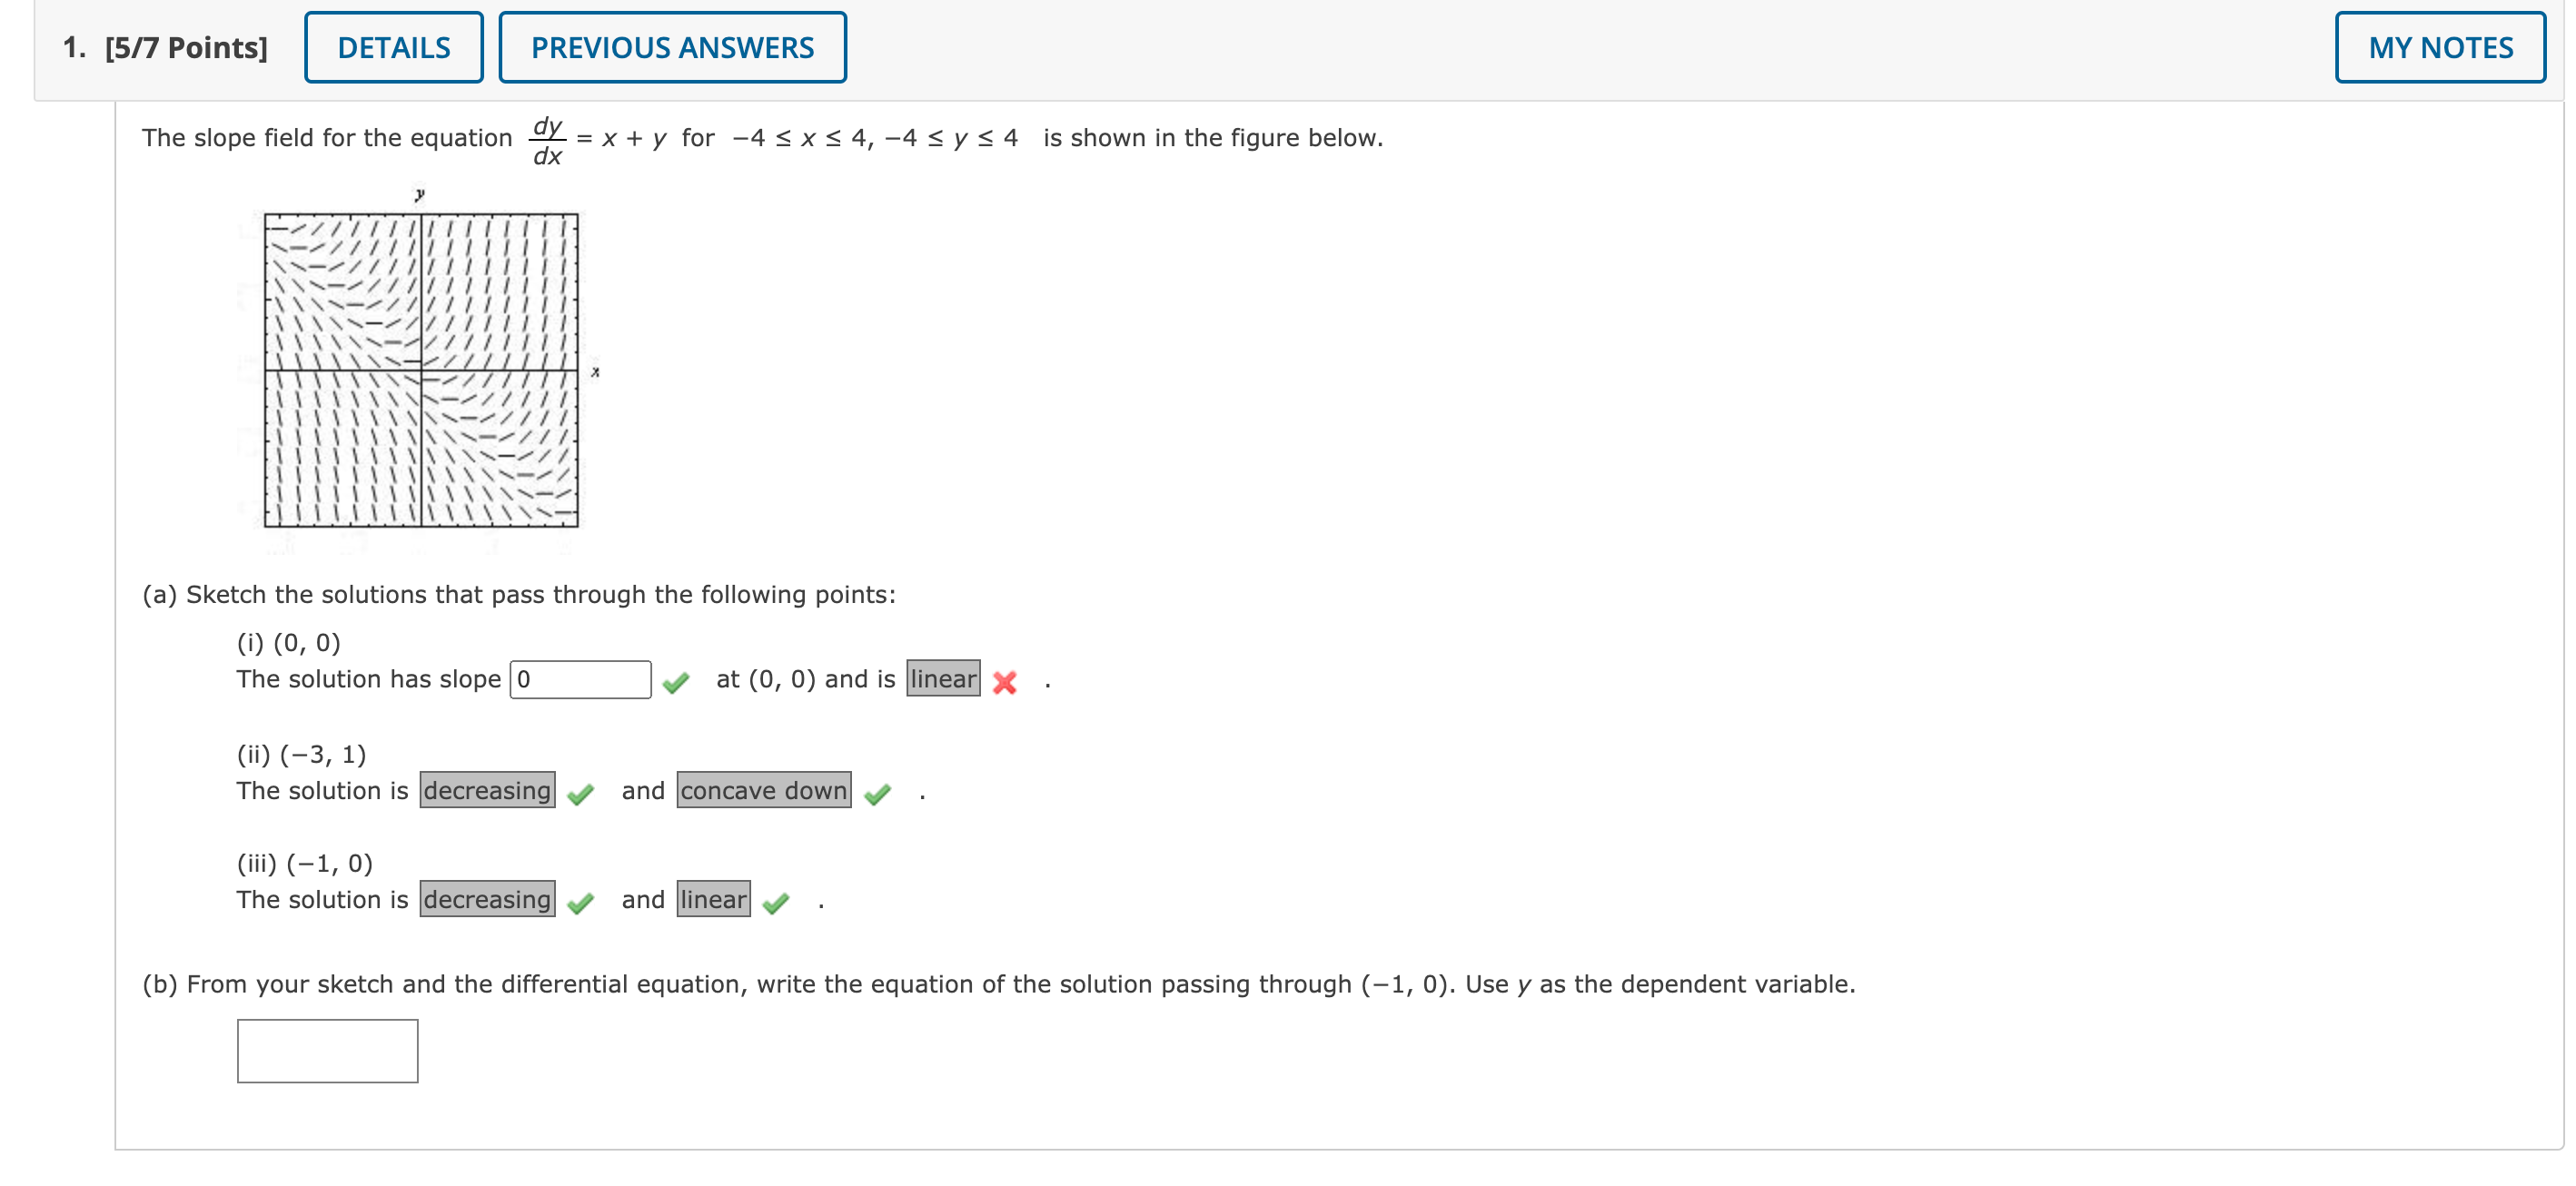Click the question header [5/7 Points]
The width and height of the screenshot is (2576, 1186).
pos(186,46)
